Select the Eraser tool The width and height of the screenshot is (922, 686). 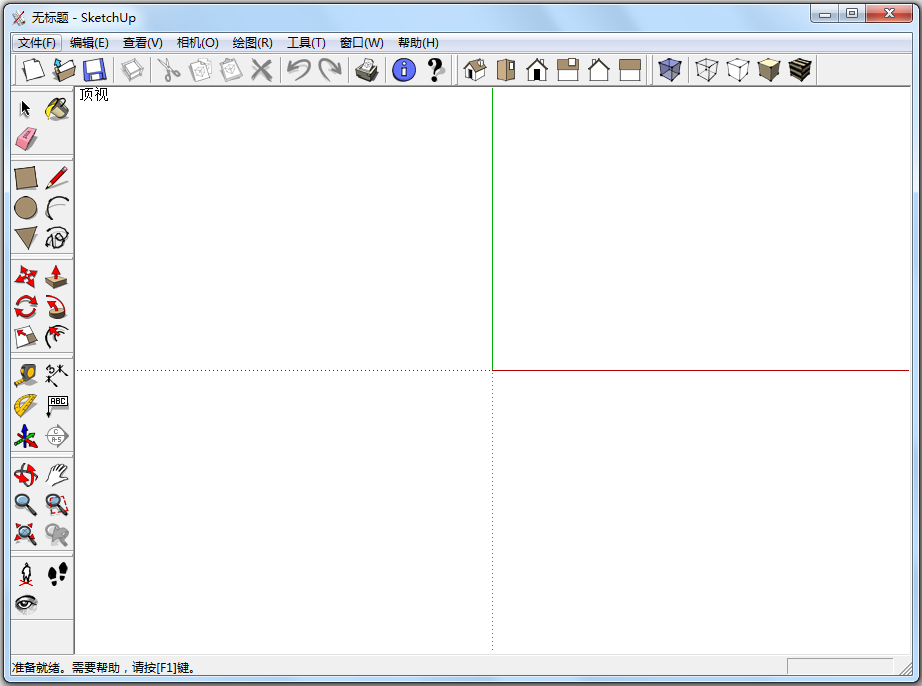pos(24,138)
